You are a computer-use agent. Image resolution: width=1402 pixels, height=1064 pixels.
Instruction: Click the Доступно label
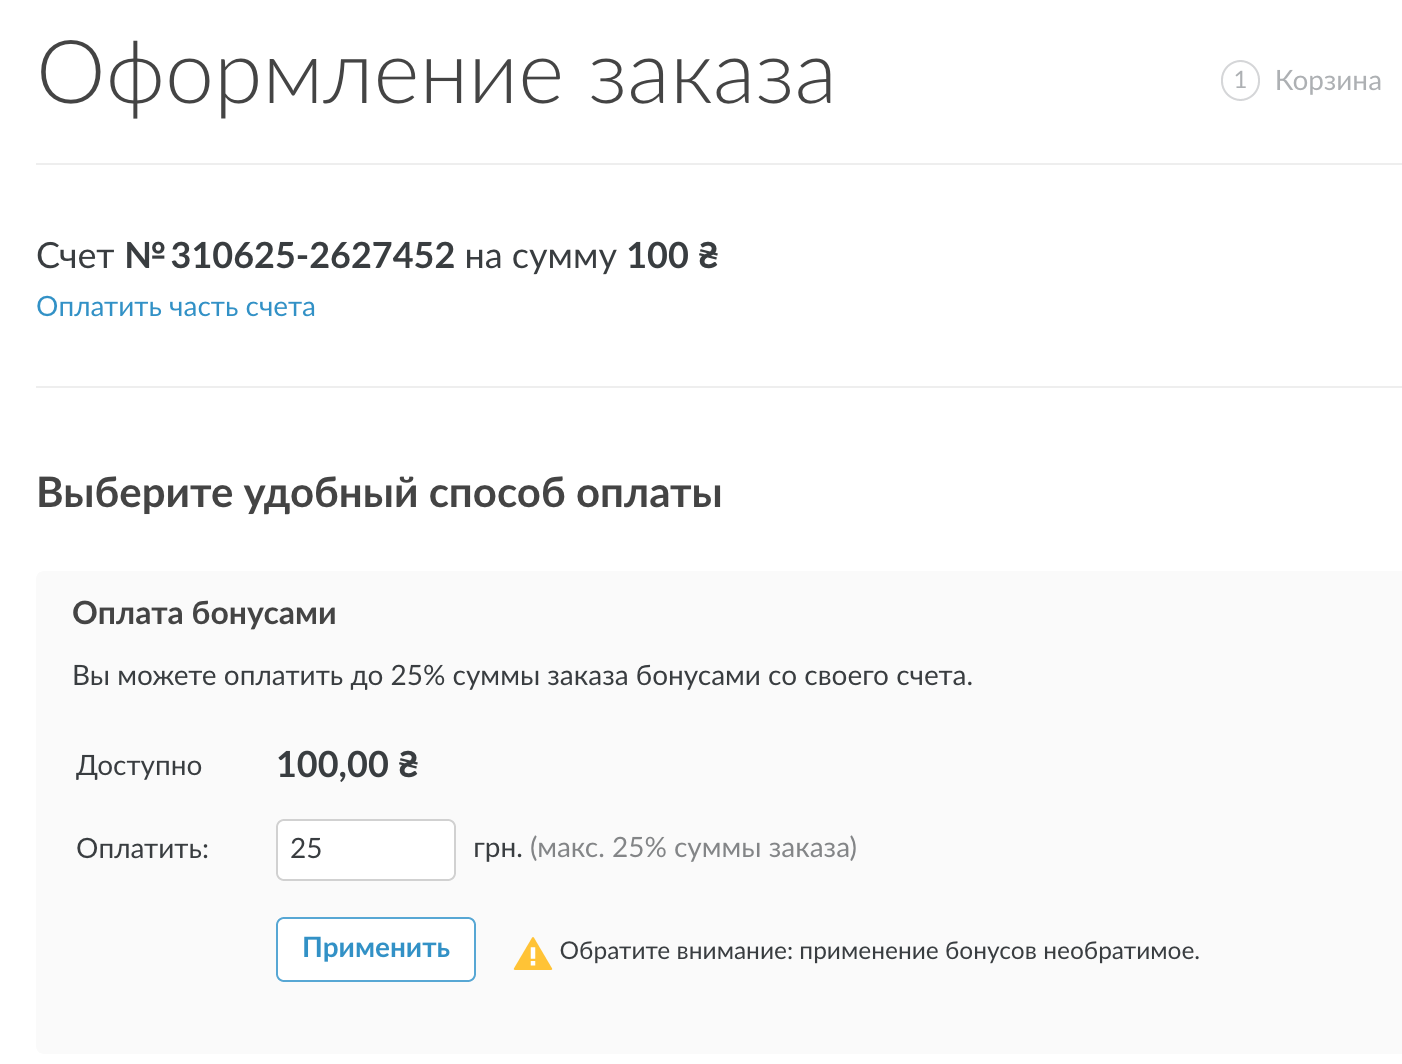point(139,766)
